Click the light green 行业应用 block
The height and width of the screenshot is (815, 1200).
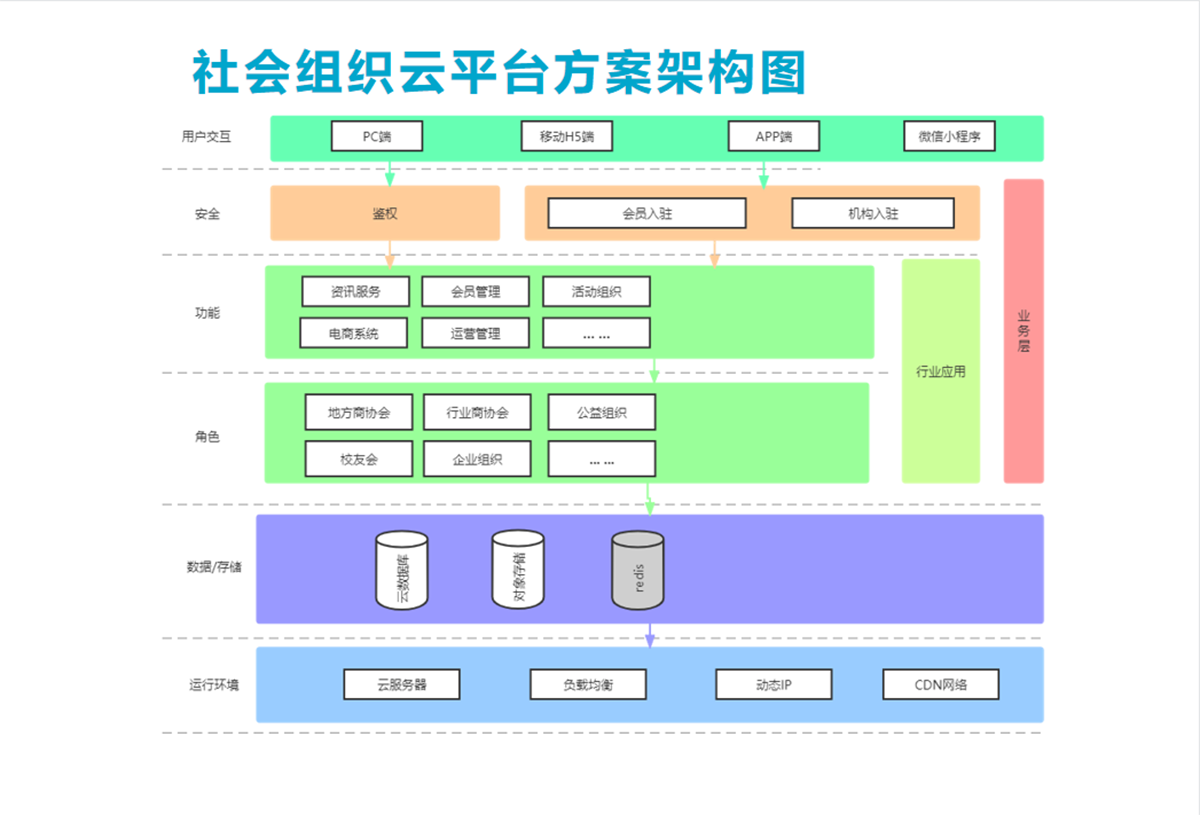pos(940,371)
